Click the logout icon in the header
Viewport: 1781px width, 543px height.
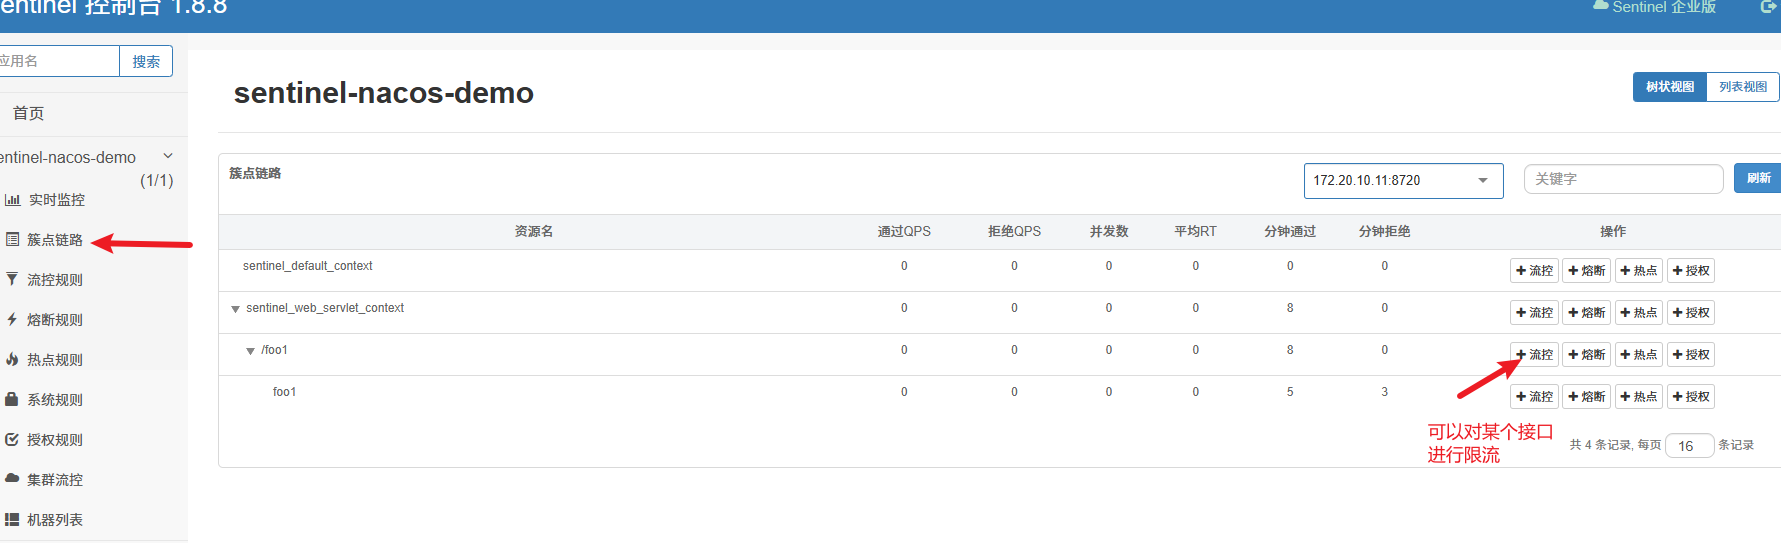[1768, 7]
